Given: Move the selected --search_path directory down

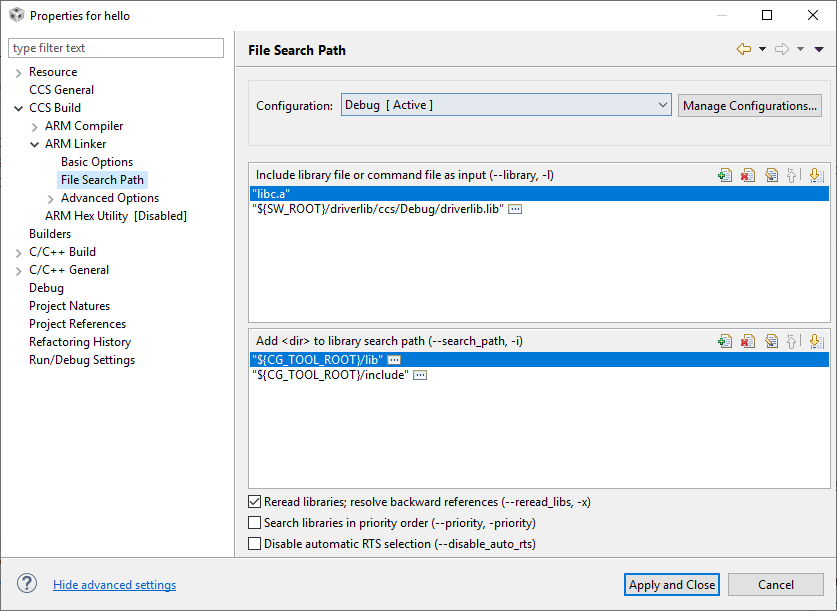Looking at the screenshot, I should pos(815,341).
